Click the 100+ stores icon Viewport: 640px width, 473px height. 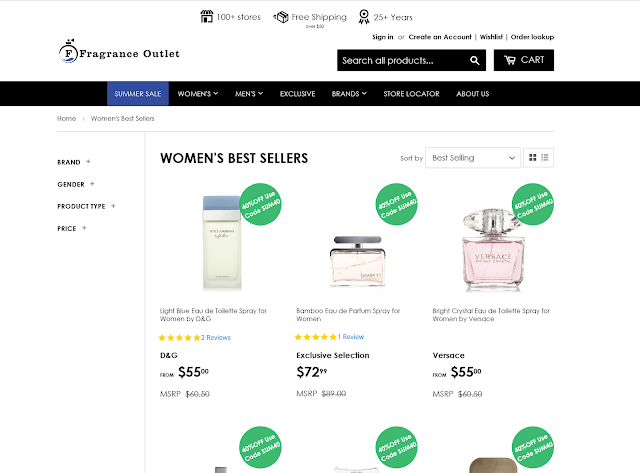[207, 17]
